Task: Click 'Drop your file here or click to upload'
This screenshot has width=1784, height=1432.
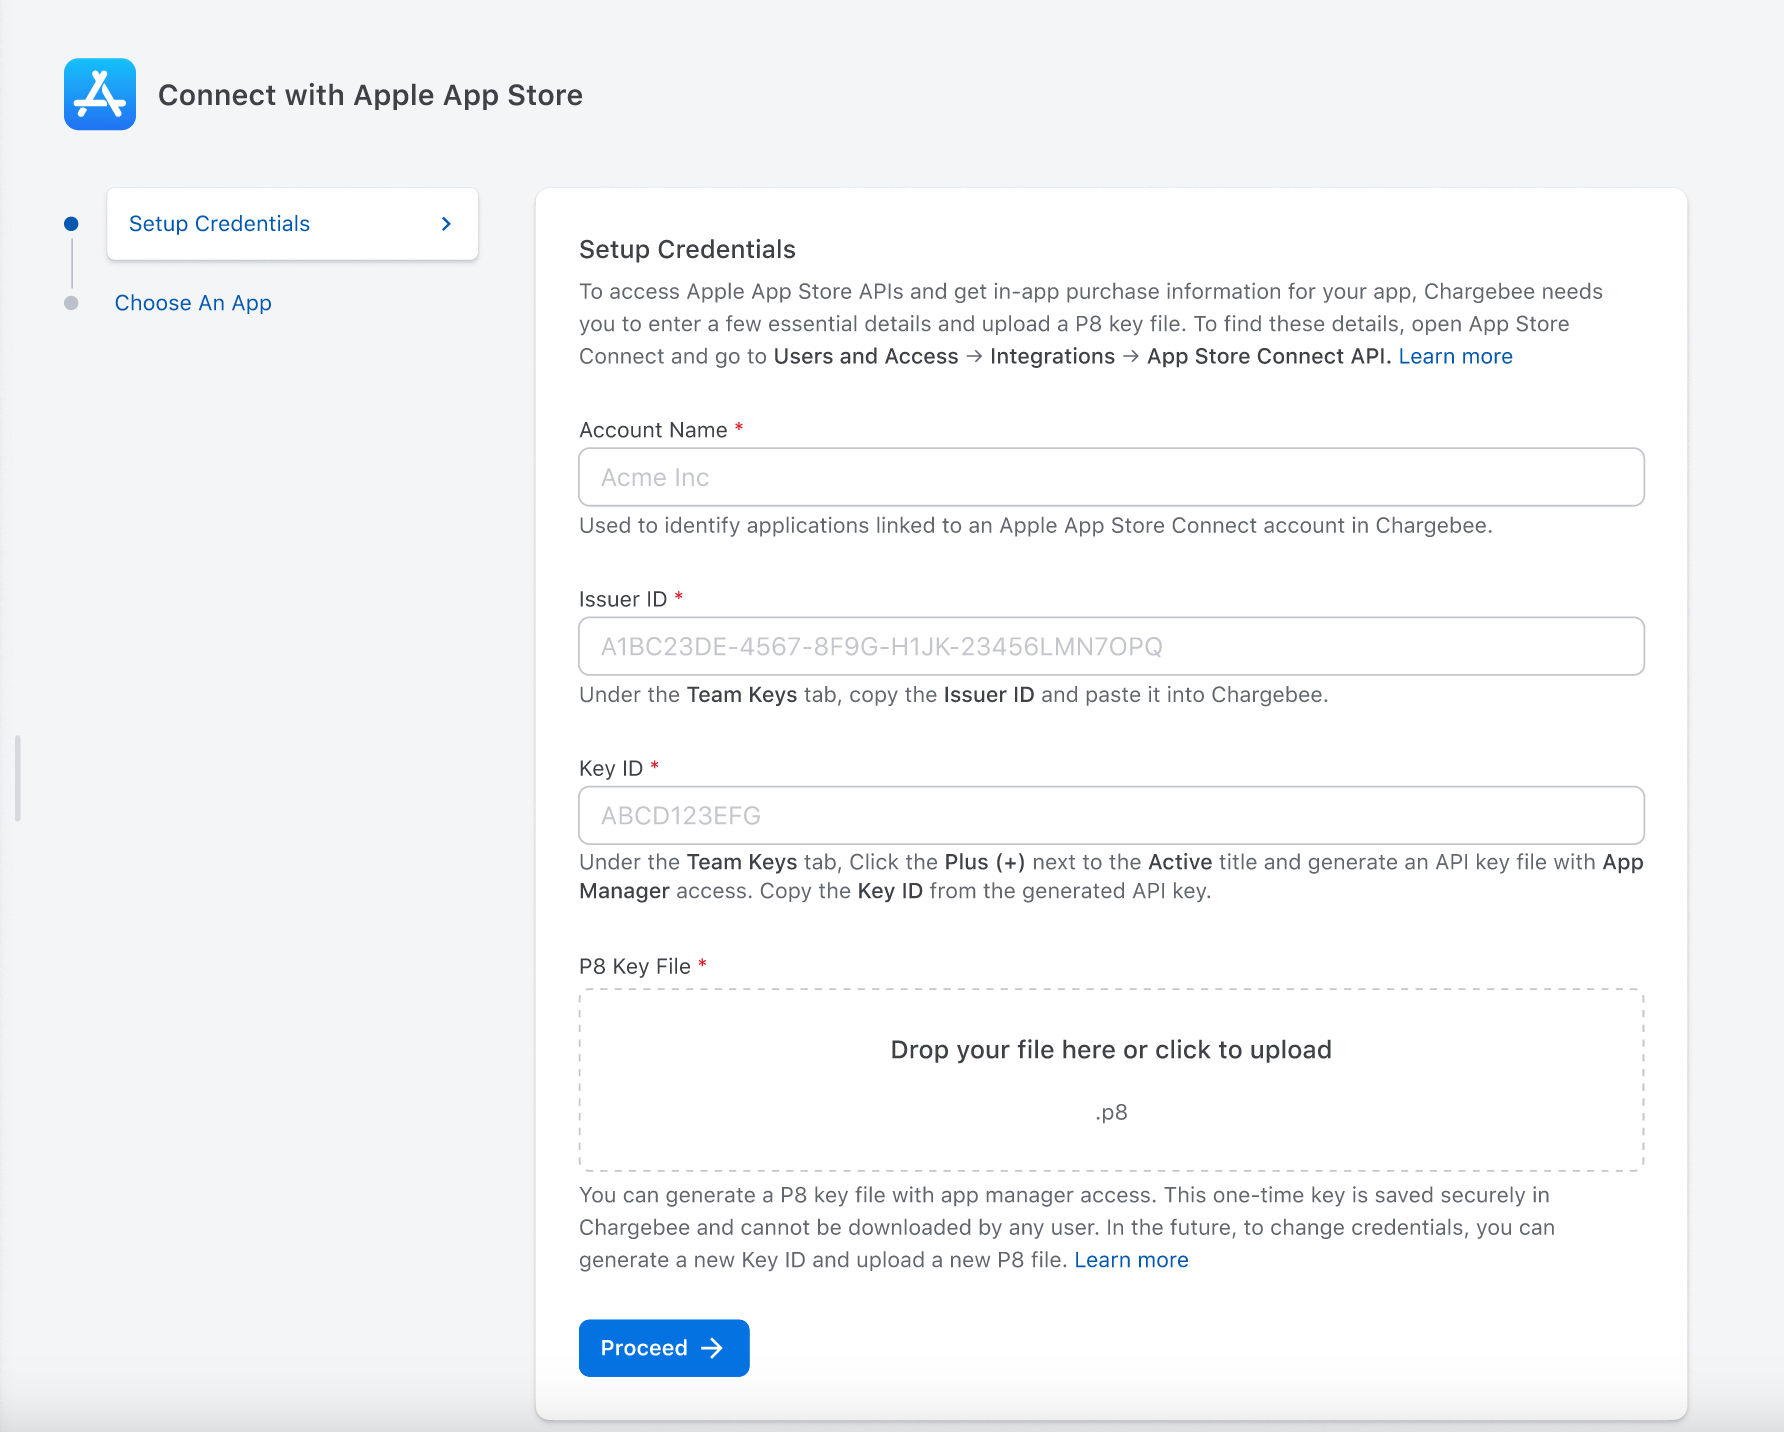Action: [x=1110, y=1050]
